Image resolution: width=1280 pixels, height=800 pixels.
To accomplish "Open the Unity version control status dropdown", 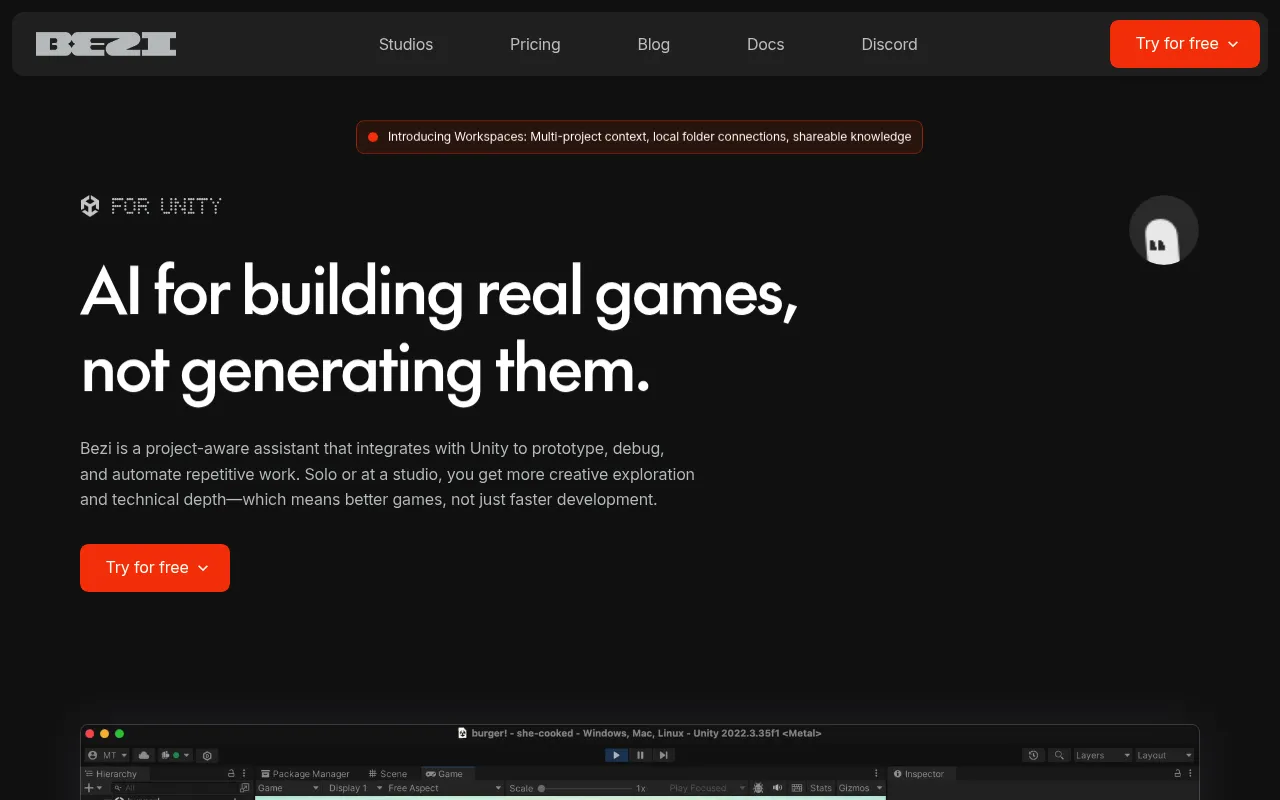I will click(x=175, y=755).
